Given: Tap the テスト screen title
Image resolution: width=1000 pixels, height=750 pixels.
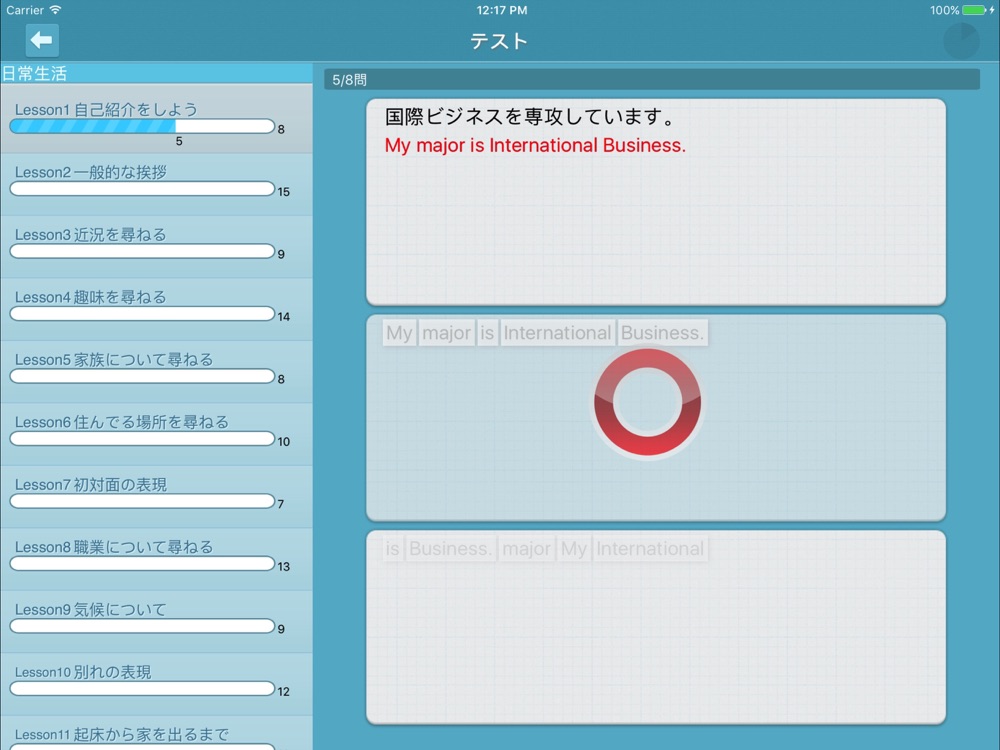Looking at the screenshot, I should (x=499, y=41).
